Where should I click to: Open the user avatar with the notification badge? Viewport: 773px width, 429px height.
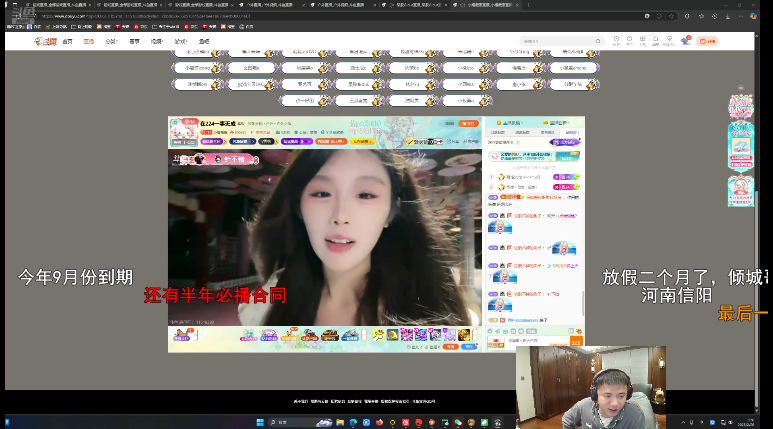point(685,41)
